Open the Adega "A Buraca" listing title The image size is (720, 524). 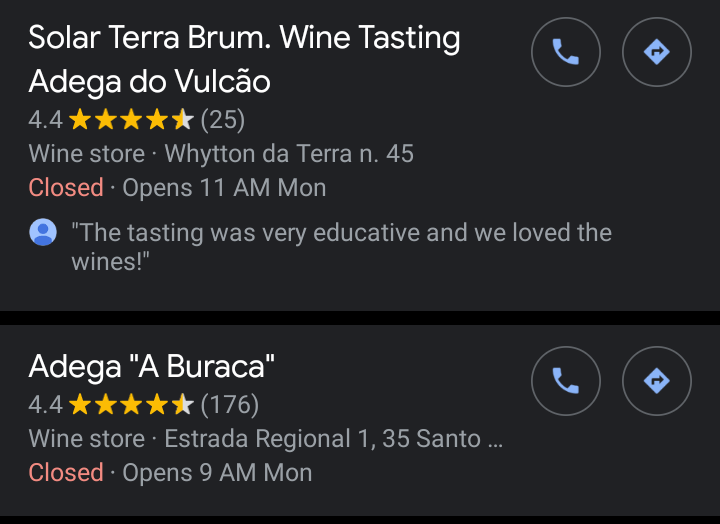151,367
